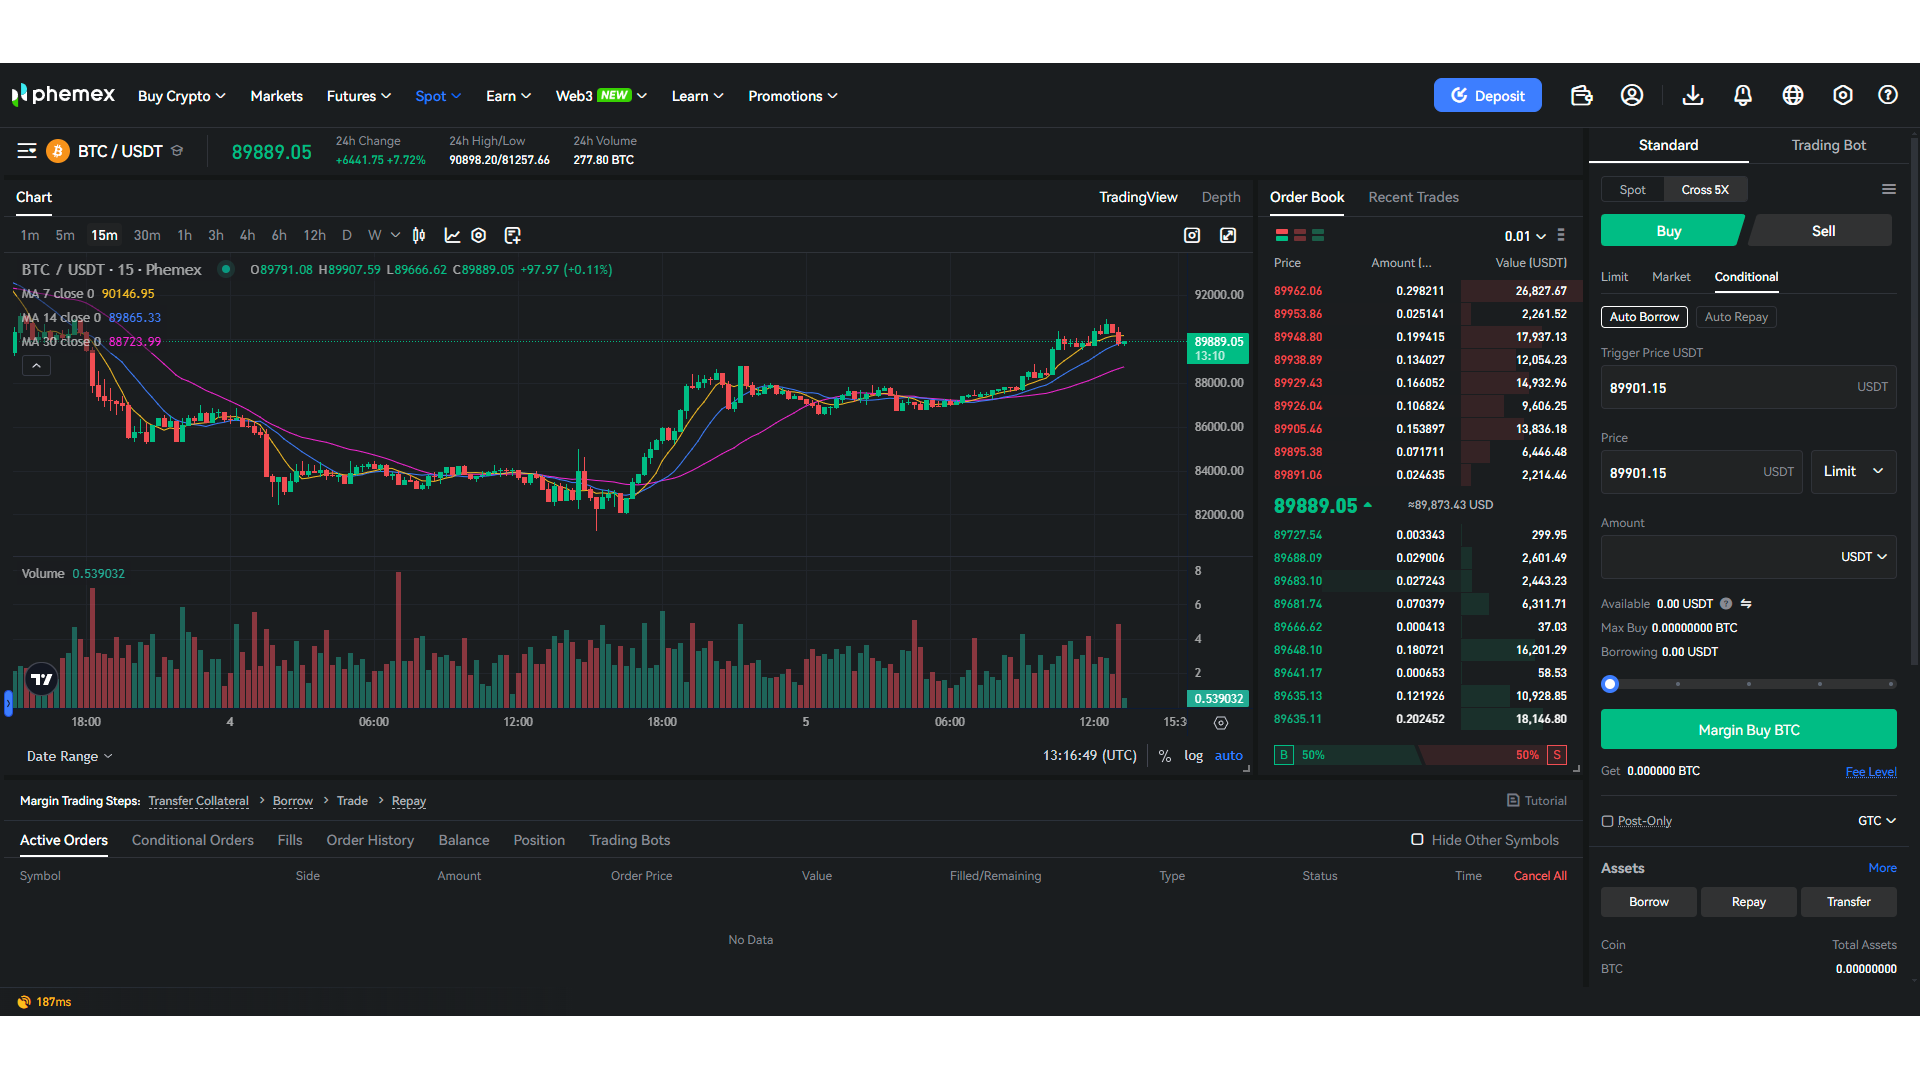Click the Borrow button under Assets

coord(1648,902)
